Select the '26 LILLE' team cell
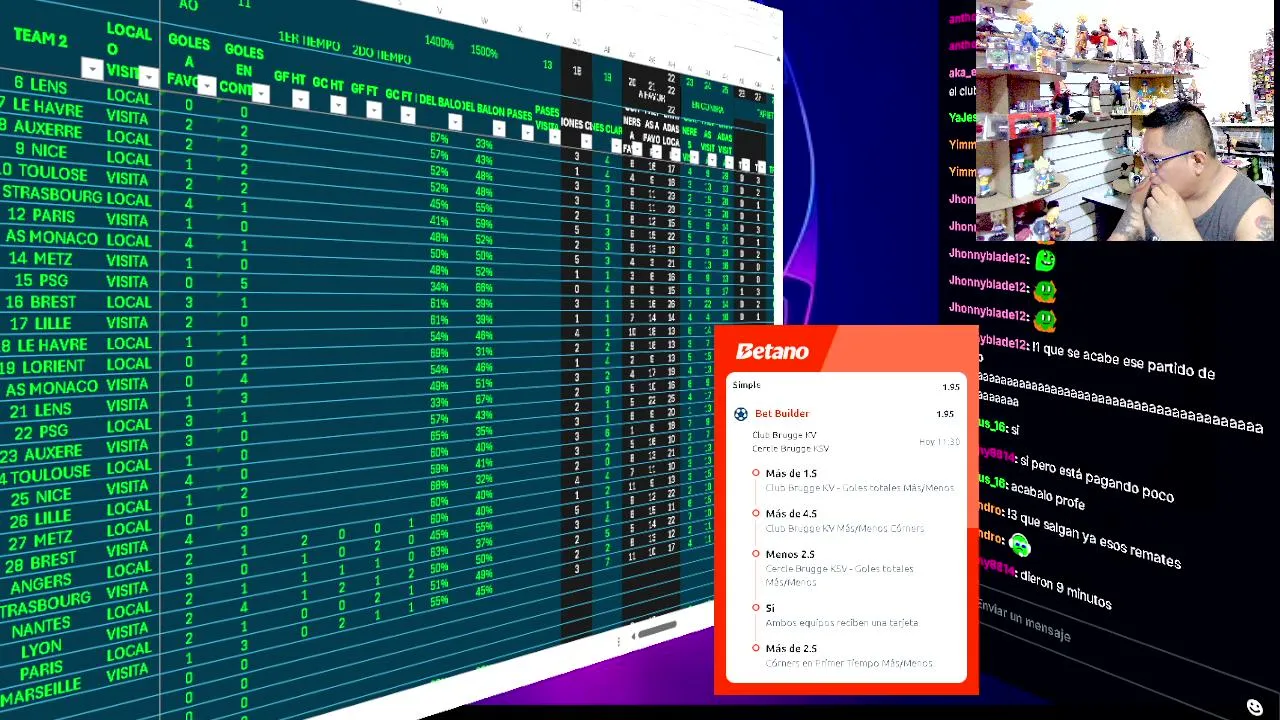 [x=40, y=519]
